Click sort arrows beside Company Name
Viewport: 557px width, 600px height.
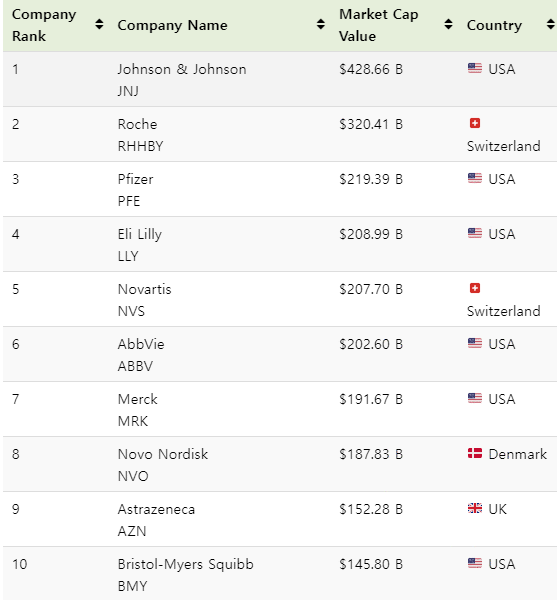click(321, 24)
